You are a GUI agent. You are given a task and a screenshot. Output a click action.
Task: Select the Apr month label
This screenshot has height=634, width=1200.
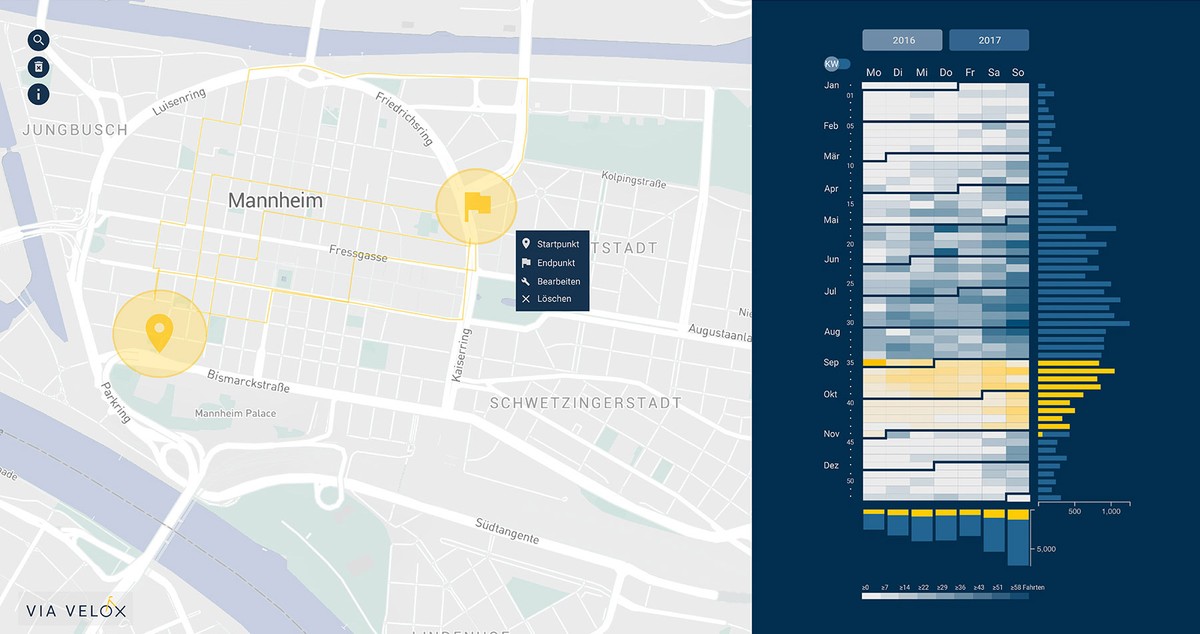pos(831,188)
